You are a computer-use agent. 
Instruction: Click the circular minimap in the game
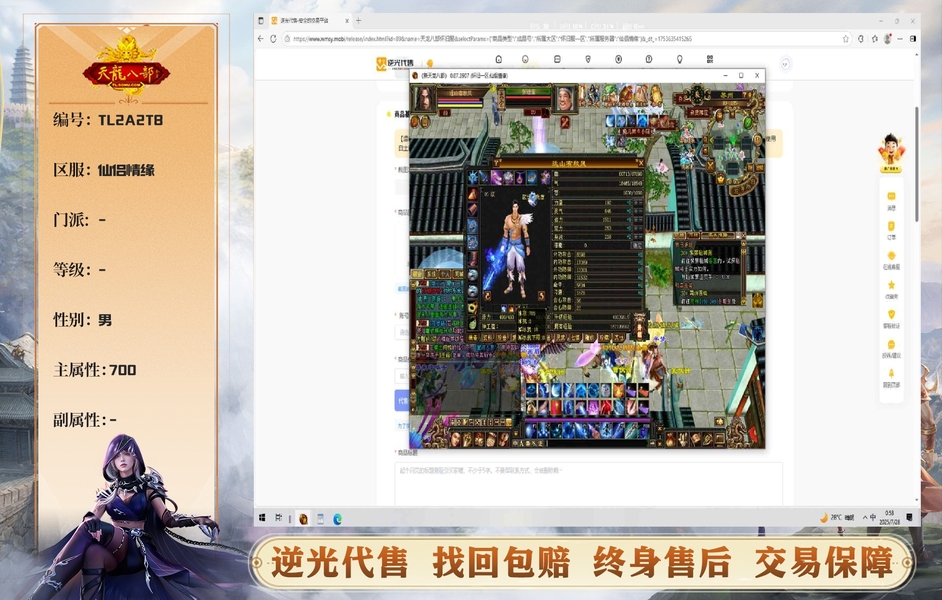(731, 147)
